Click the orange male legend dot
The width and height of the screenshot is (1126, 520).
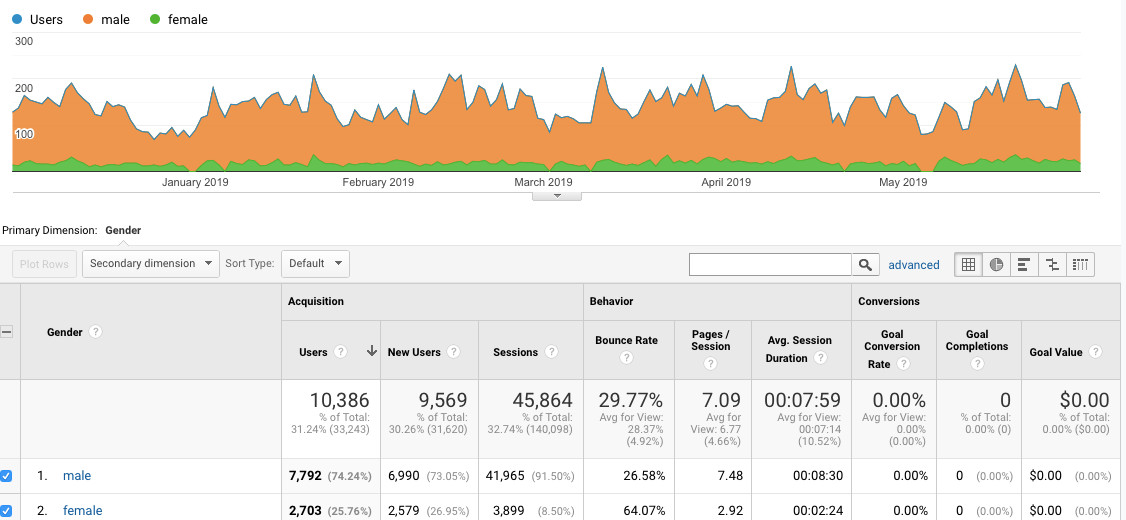point(88,20)
